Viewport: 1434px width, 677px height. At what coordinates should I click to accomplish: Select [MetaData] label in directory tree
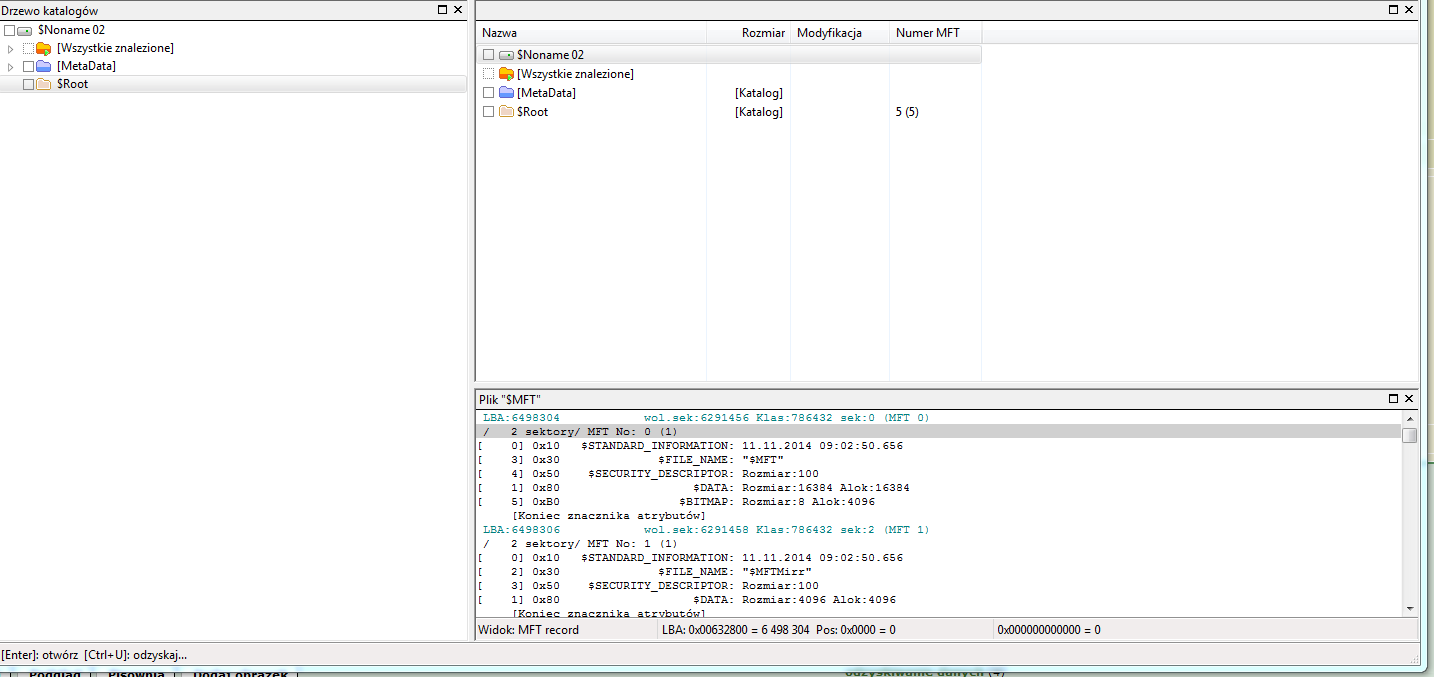click(x=86, y=66)
